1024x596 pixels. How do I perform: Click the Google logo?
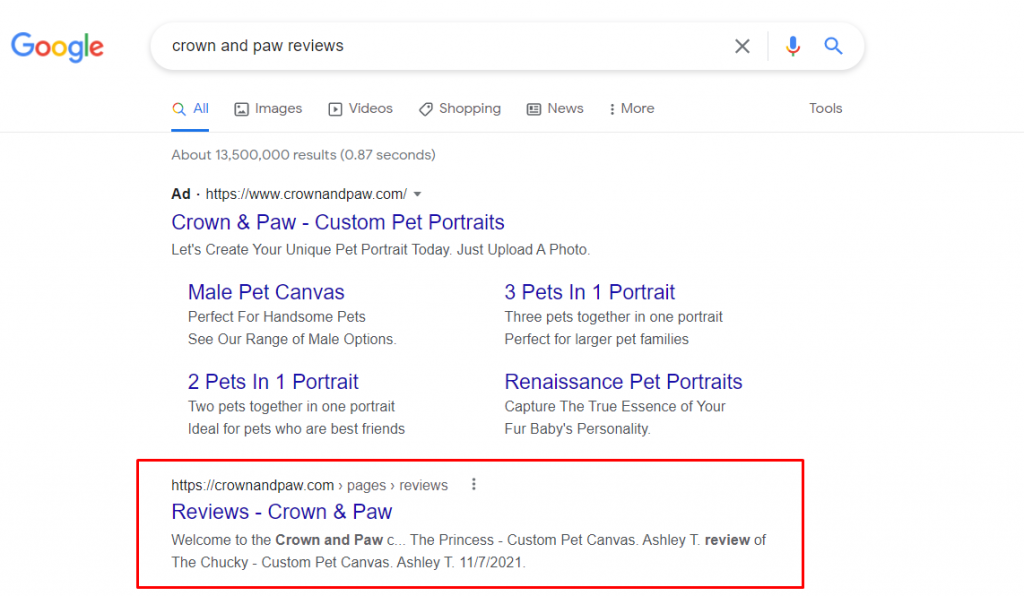point(57,46)
